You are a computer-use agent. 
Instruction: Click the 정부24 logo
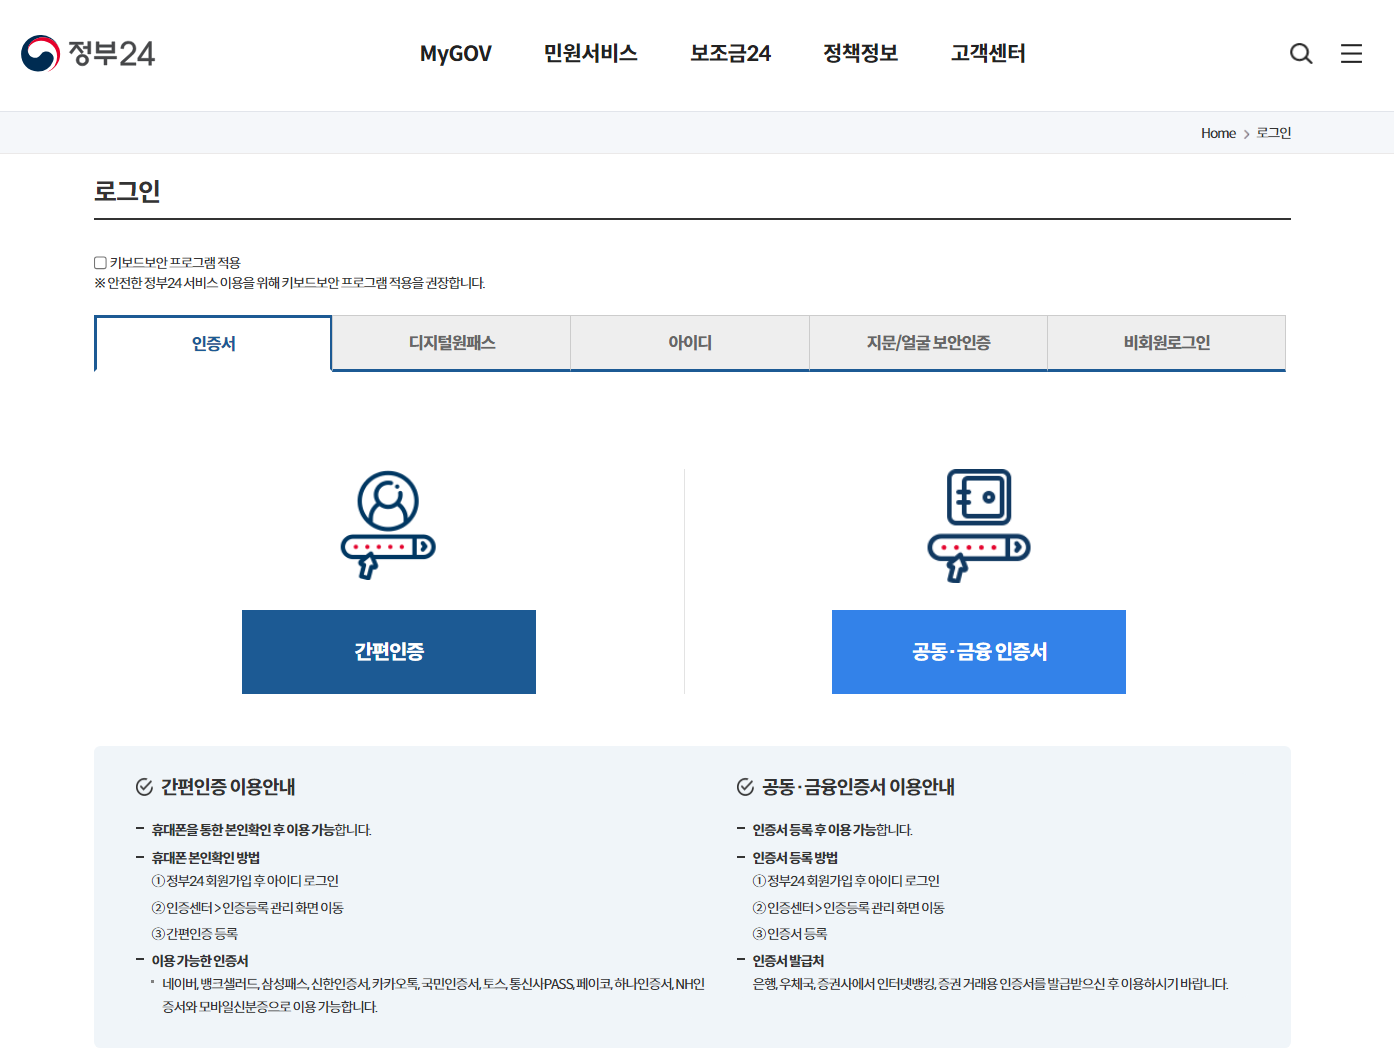point(88,53)
